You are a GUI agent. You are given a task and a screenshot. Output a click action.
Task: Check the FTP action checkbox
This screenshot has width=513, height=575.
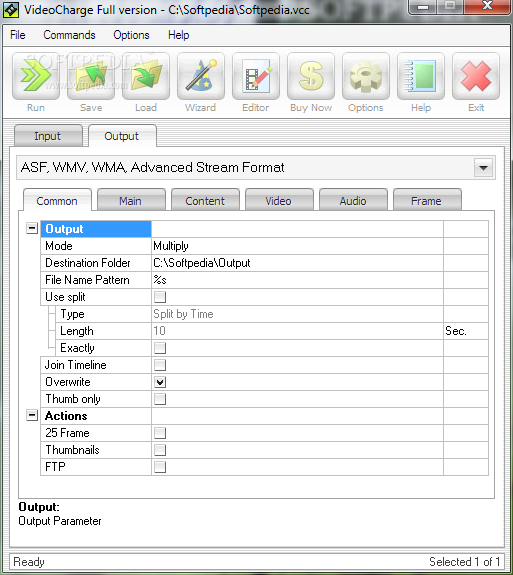(x=160, y=467)
